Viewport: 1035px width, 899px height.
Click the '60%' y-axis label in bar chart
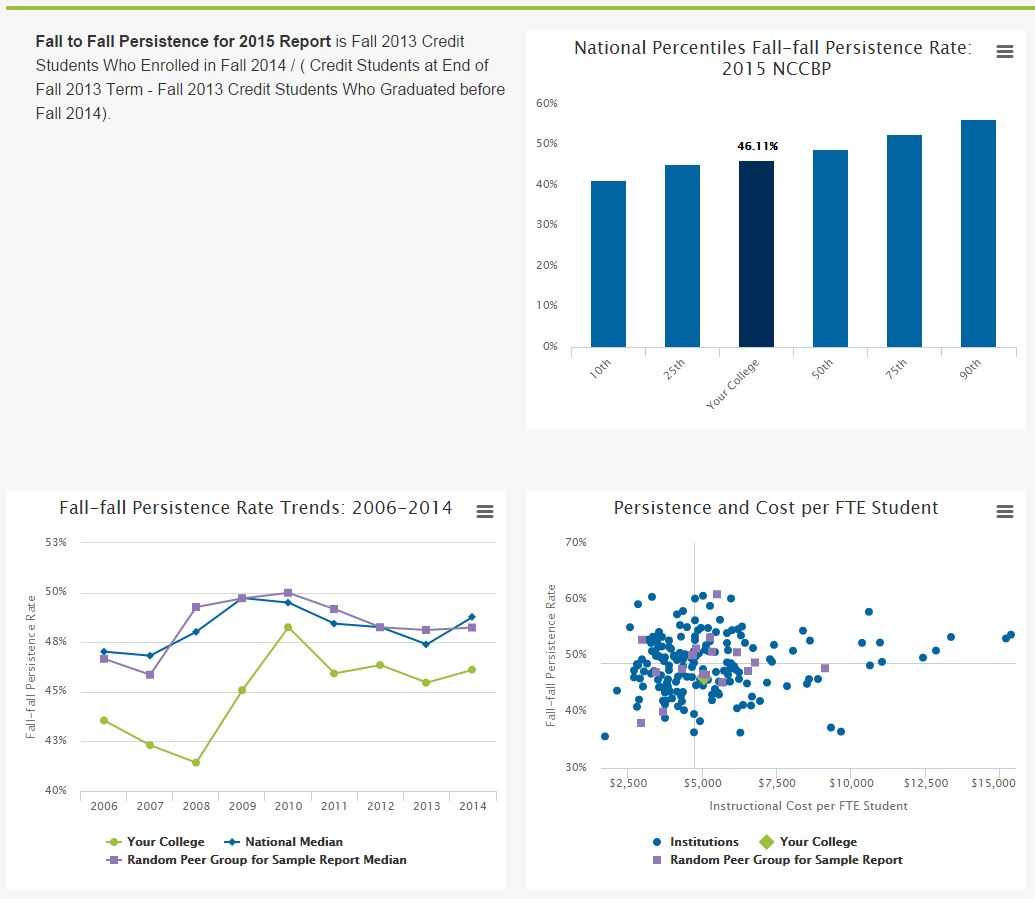(547, 103)
